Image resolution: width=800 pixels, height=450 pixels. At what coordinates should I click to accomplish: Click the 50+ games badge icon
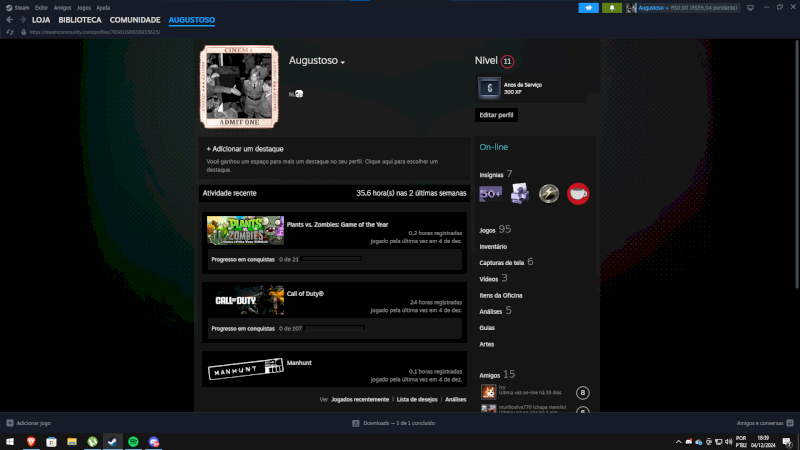[x=491, y=193]
